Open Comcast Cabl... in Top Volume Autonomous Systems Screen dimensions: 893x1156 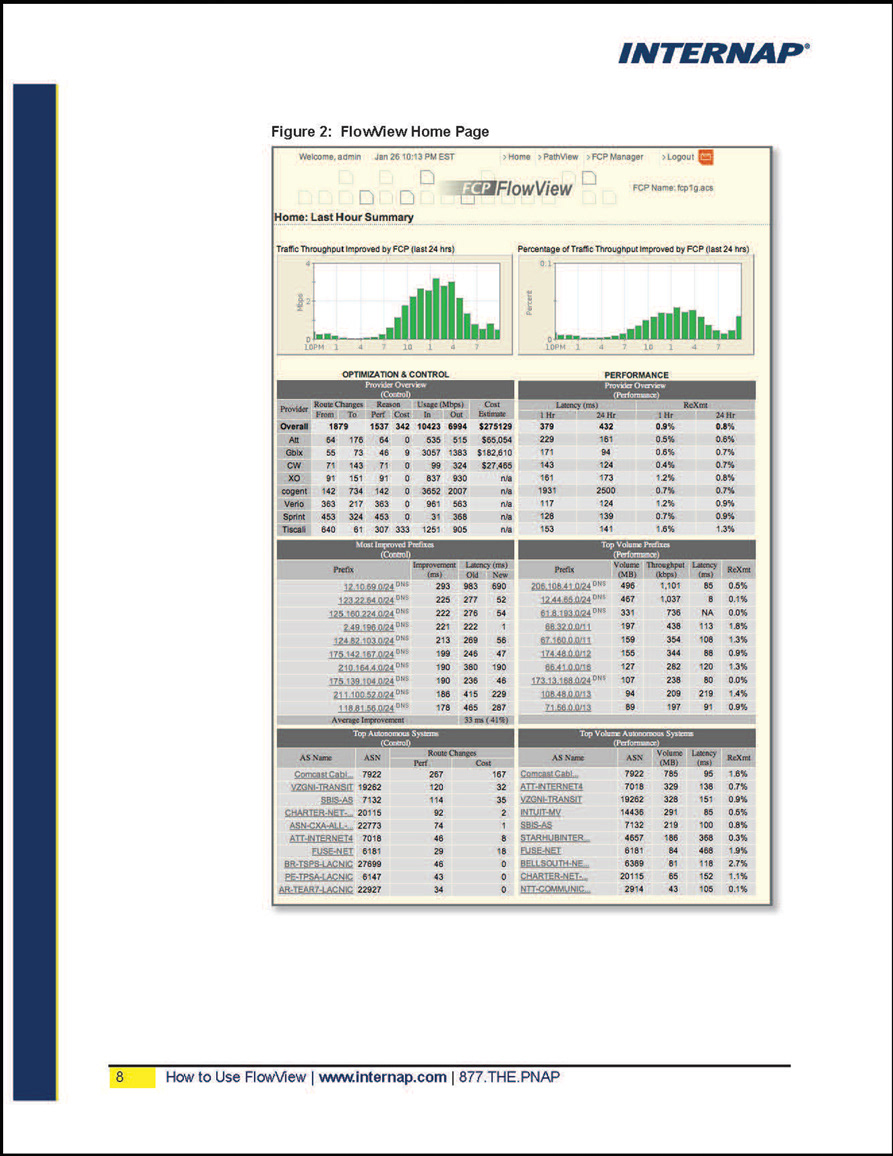click(x=549, y=774)
